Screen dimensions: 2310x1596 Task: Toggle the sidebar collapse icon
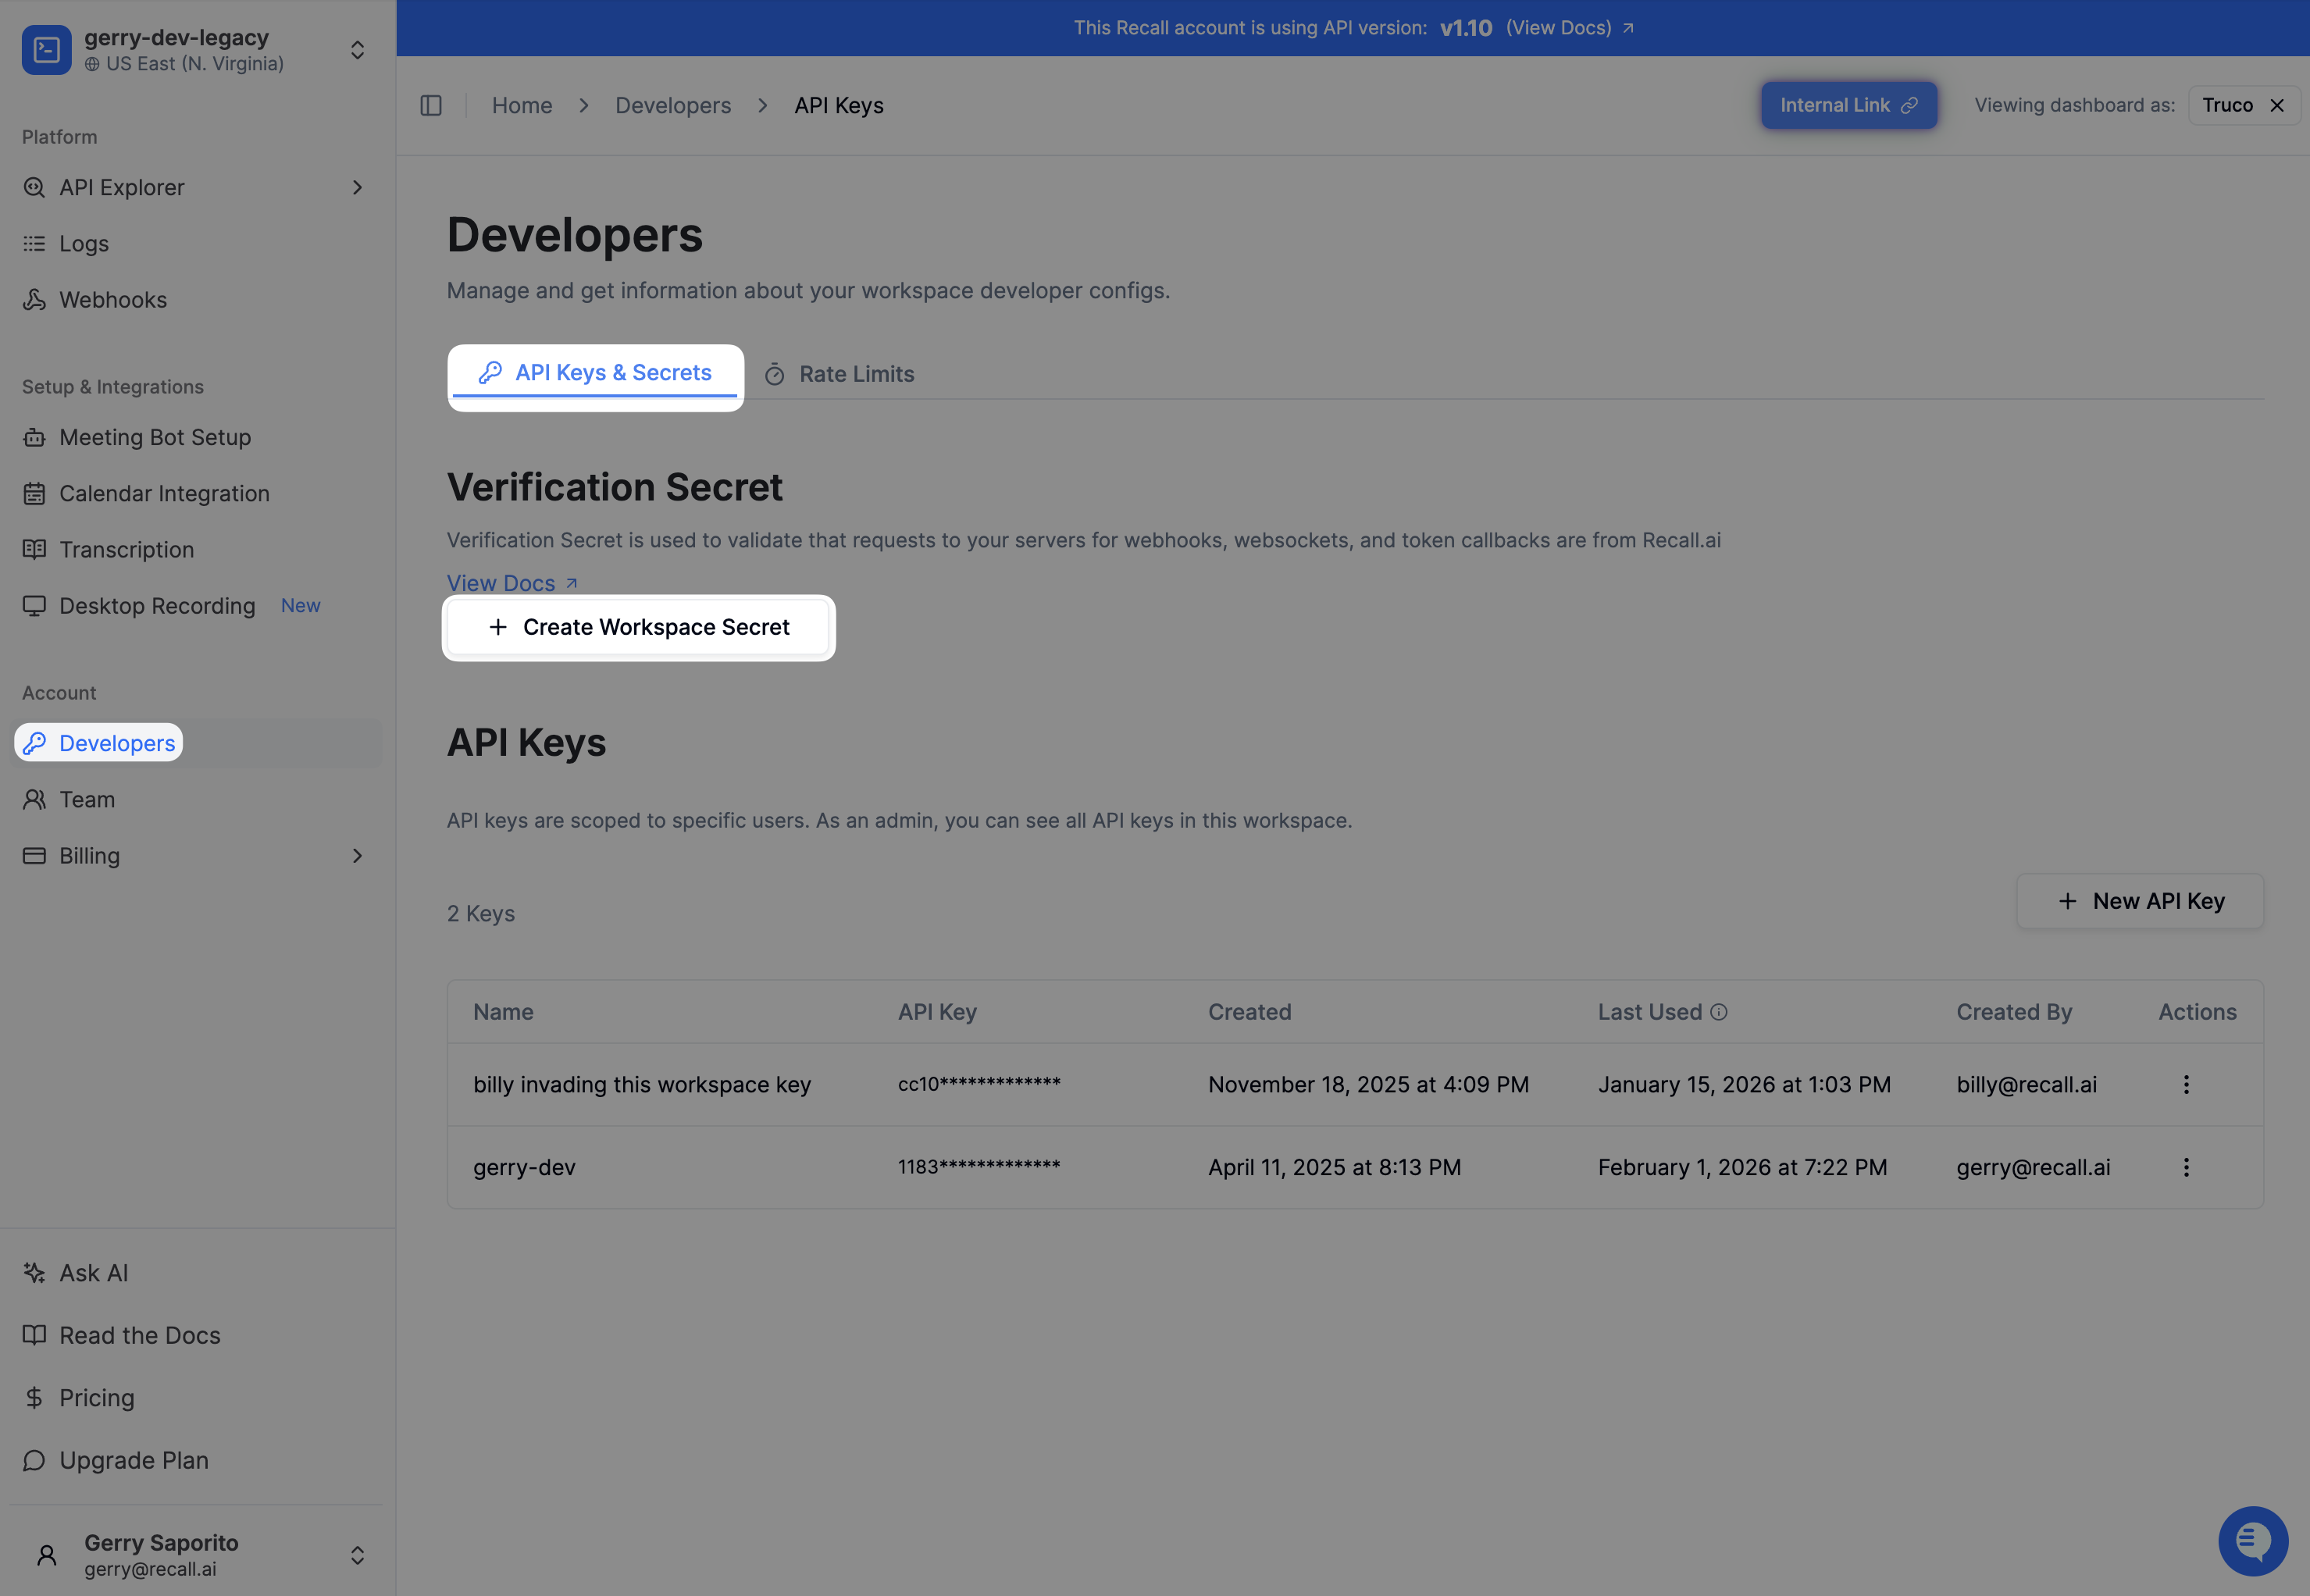pyautogui.click(x=431, y=105)
